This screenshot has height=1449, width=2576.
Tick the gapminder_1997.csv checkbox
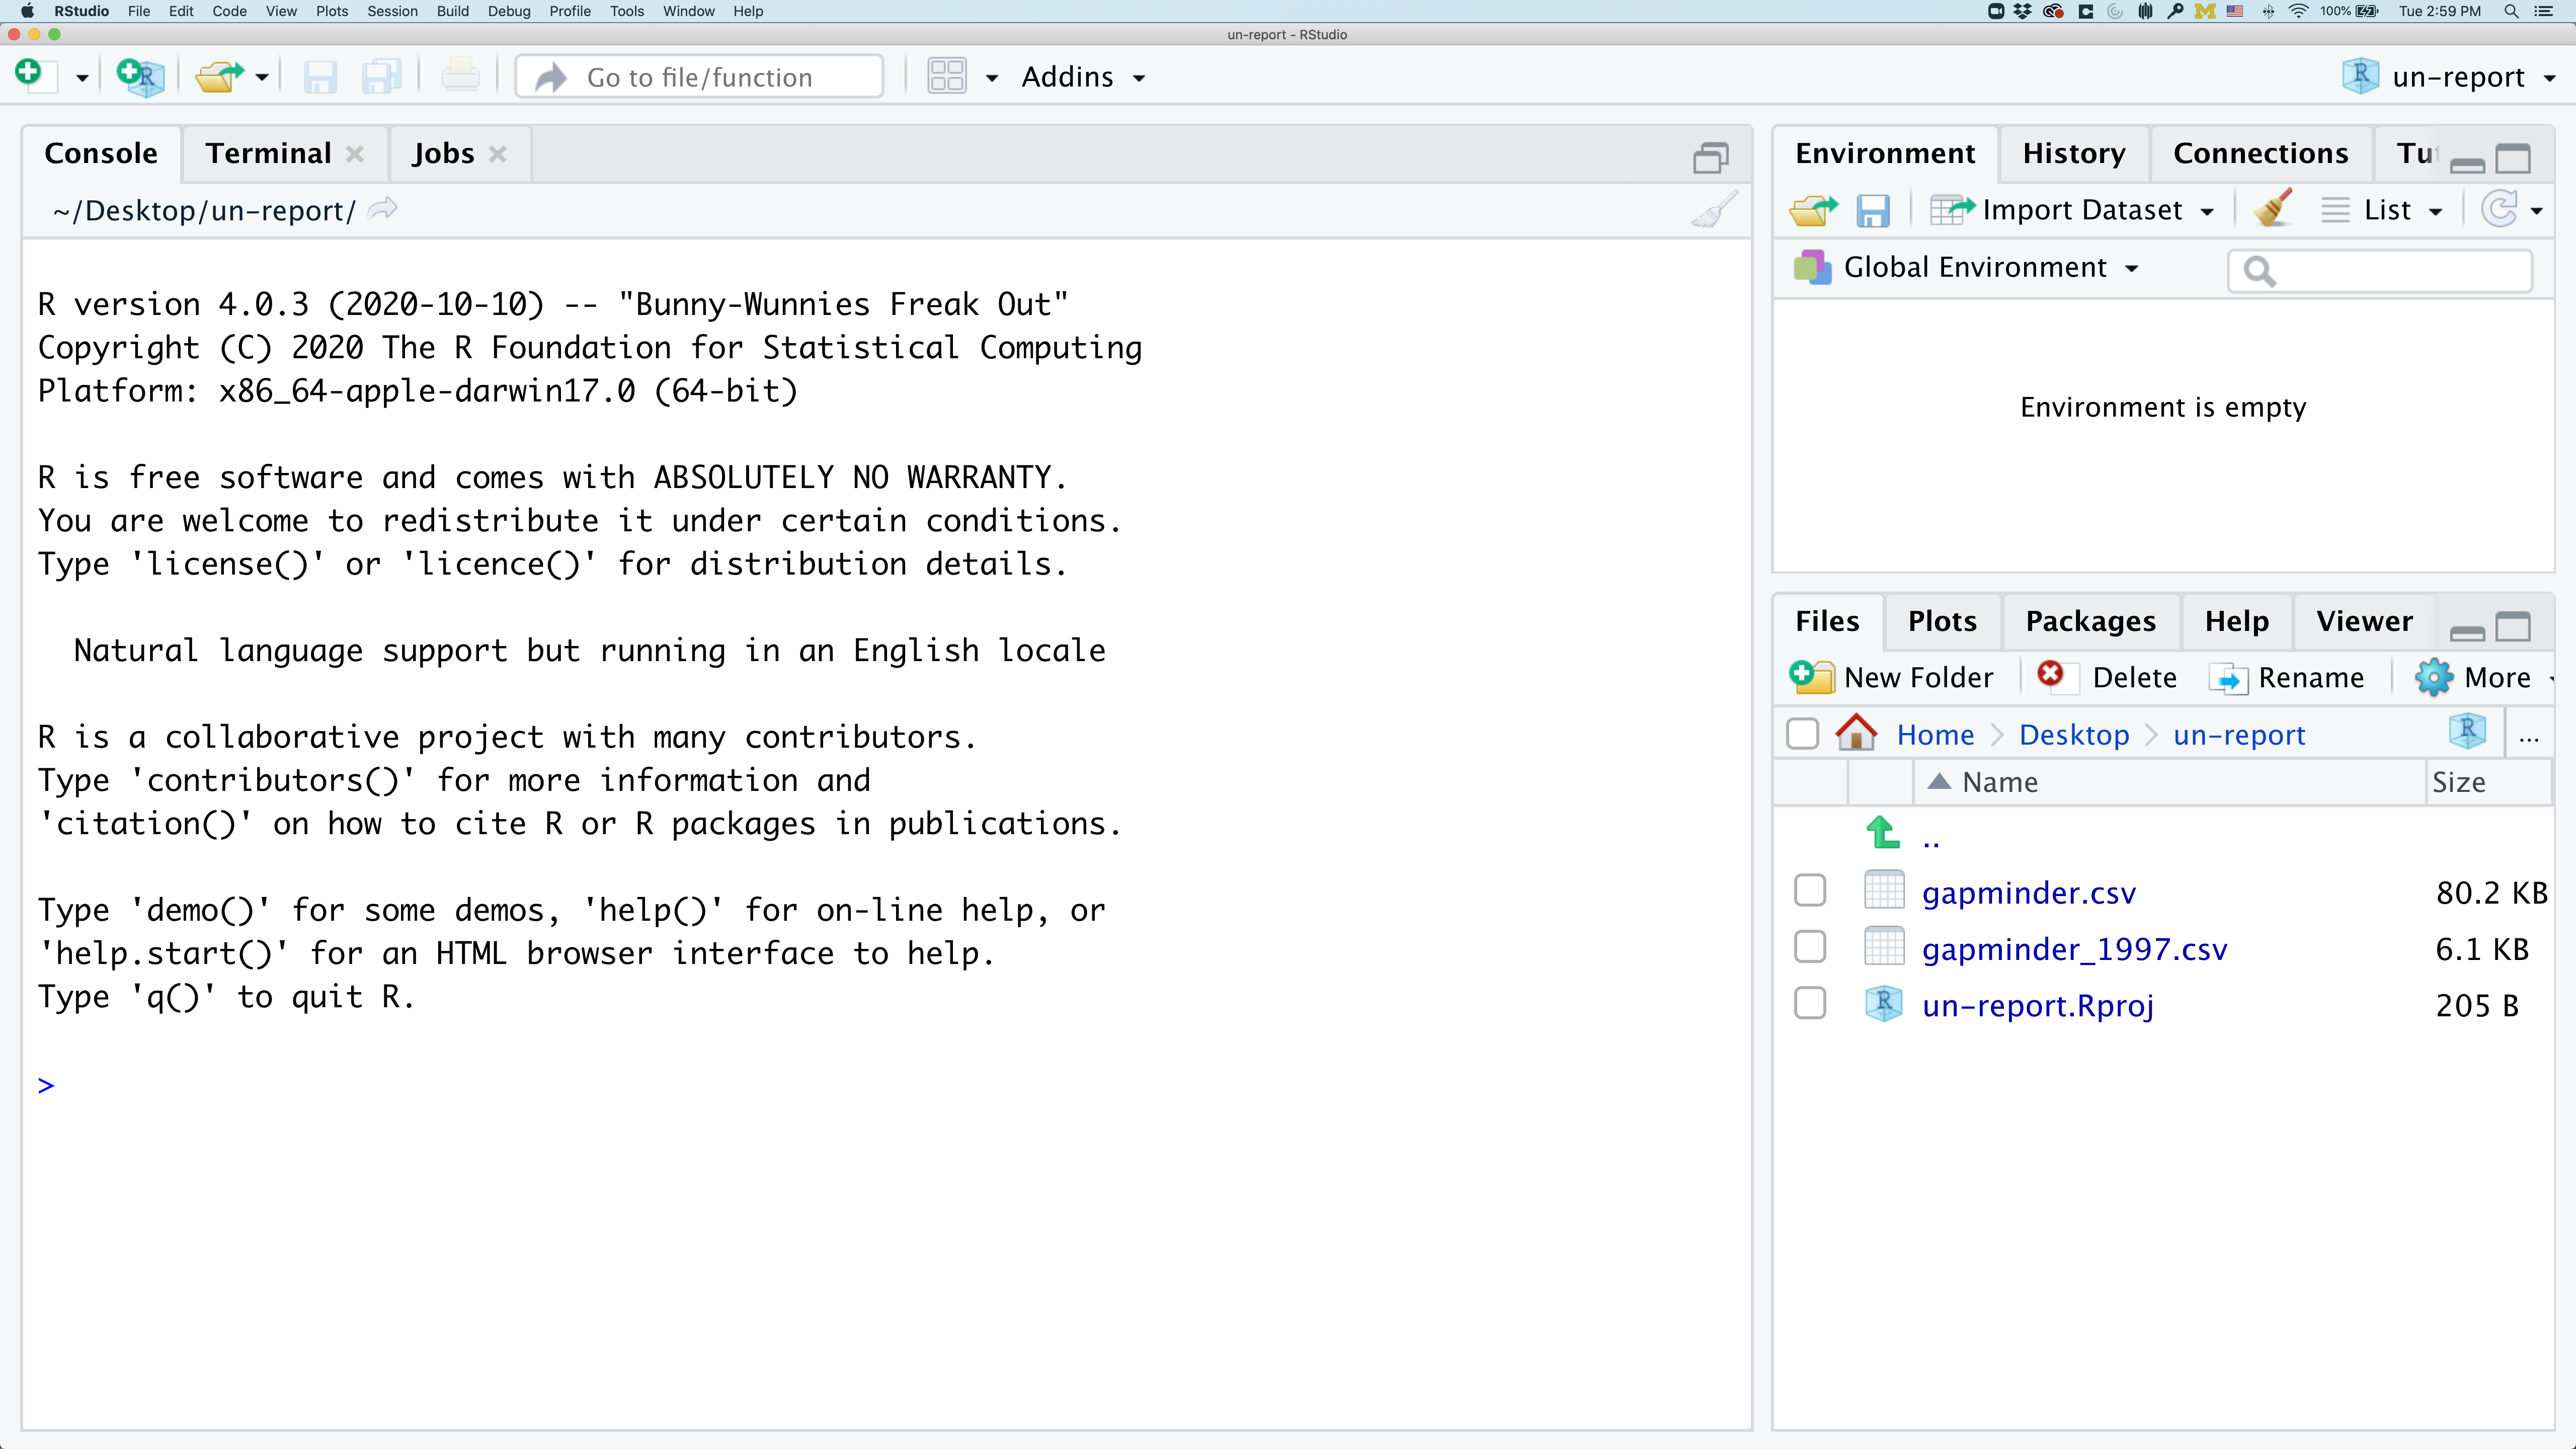point(1810,947)
